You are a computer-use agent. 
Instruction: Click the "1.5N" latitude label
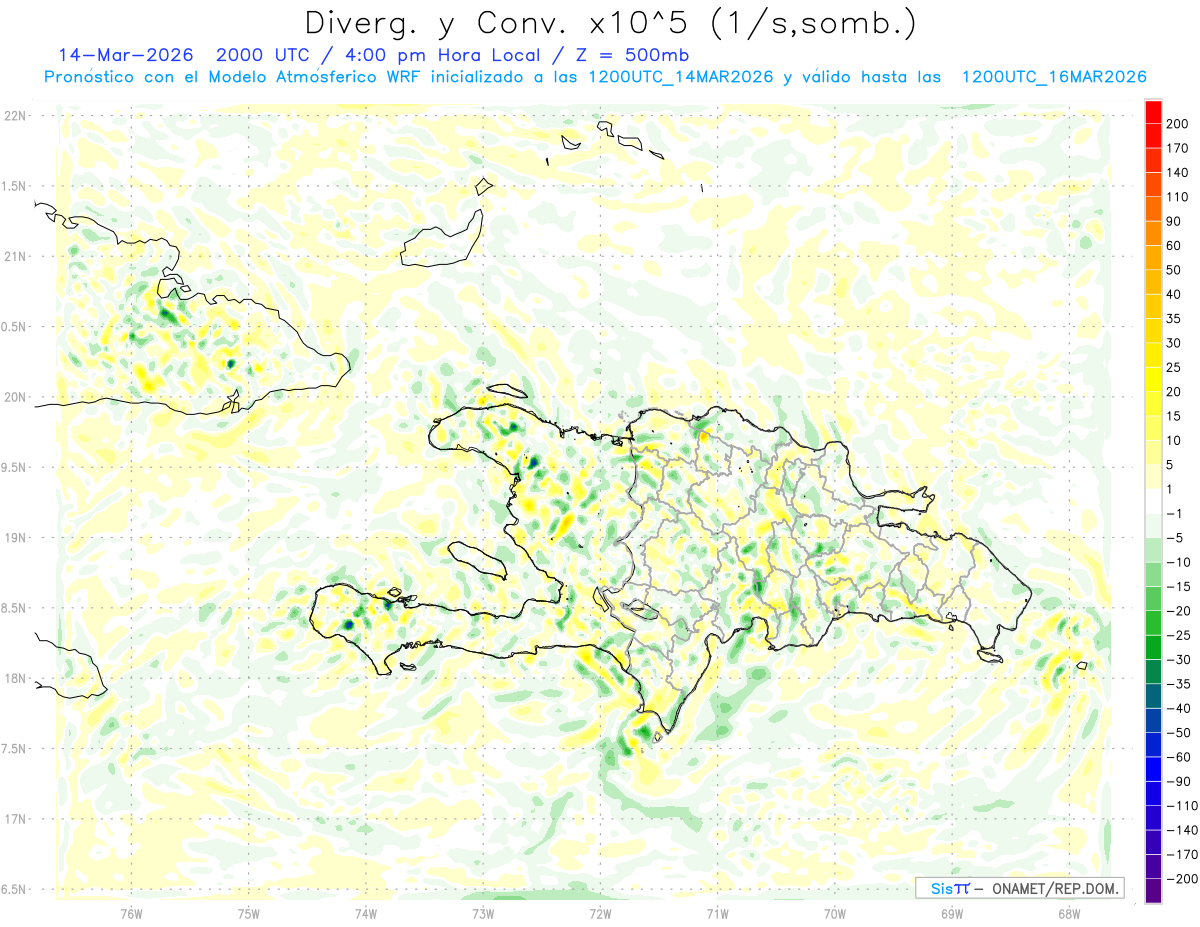pos(14,186)
